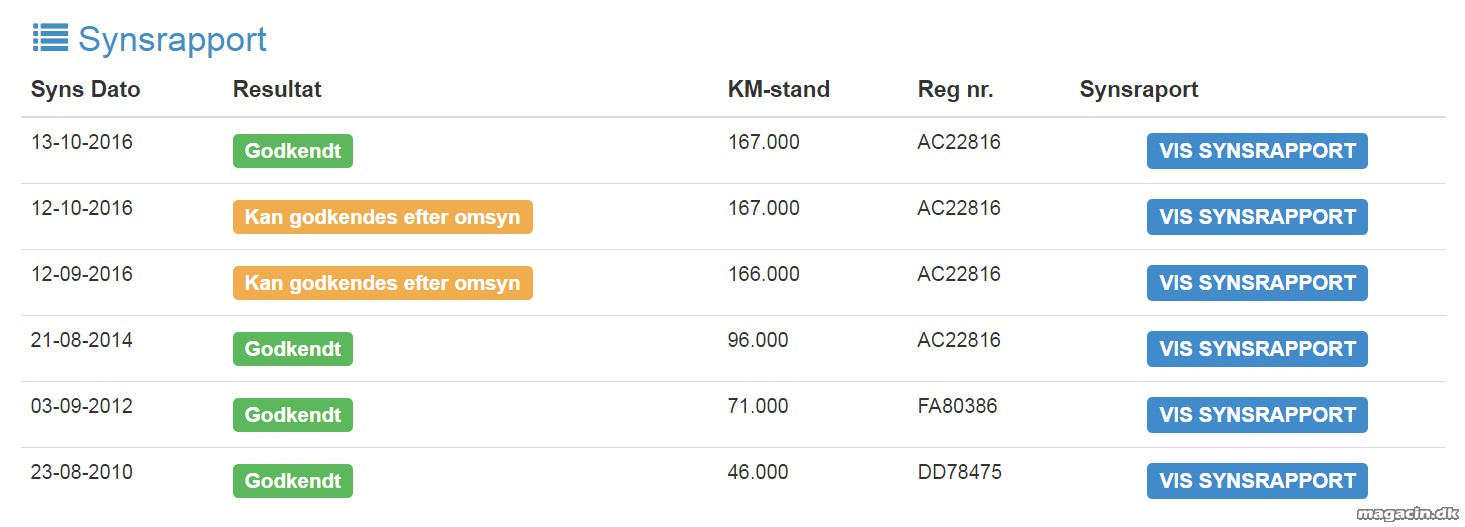This screenshot has height=527, width=1465.
Task: Select registration number DD78475
Action: tap(959, 472)
